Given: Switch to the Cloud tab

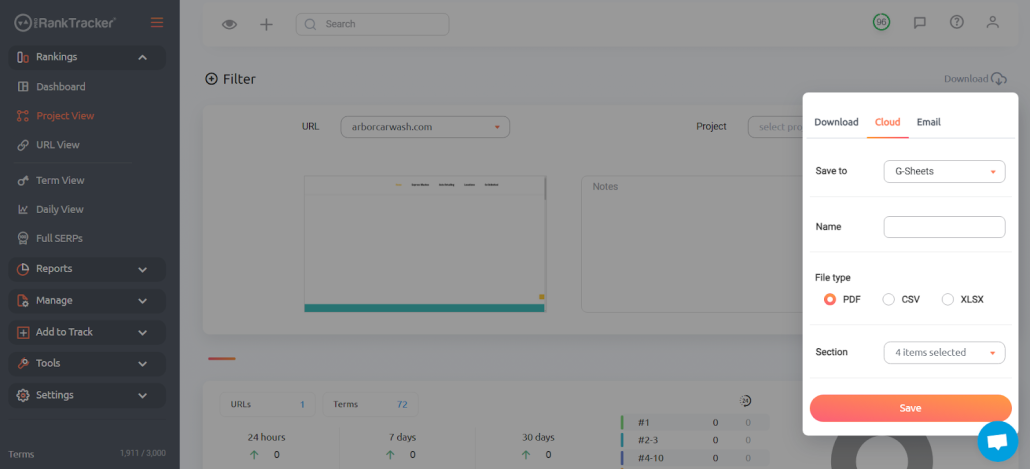Looking at the screenshot, I should click(x=887, y=122).
